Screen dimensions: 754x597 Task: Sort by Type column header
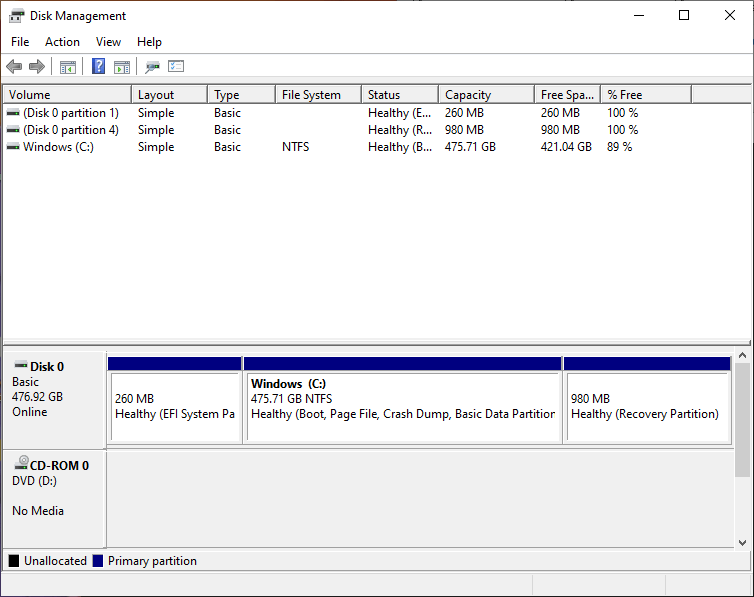tap(241, 95)
